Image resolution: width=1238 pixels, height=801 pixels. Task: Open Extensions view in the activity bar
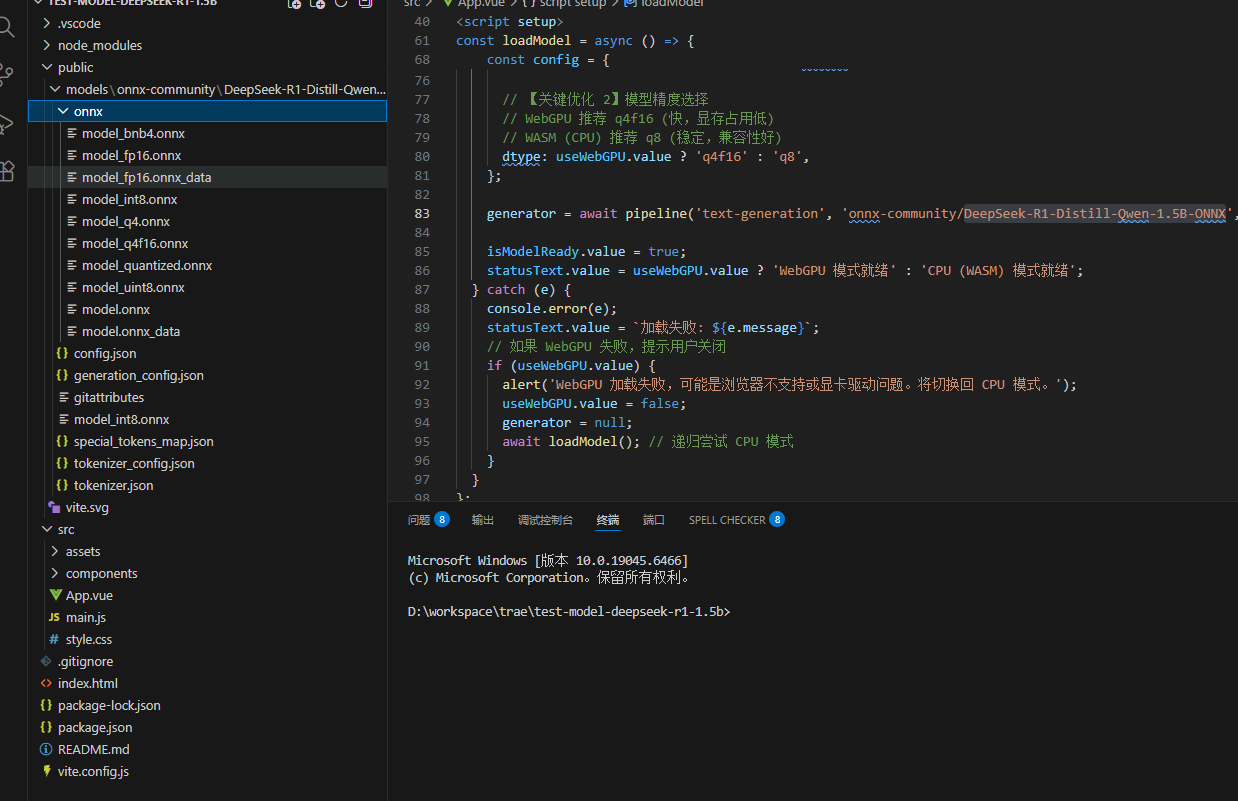click(8, 170)
